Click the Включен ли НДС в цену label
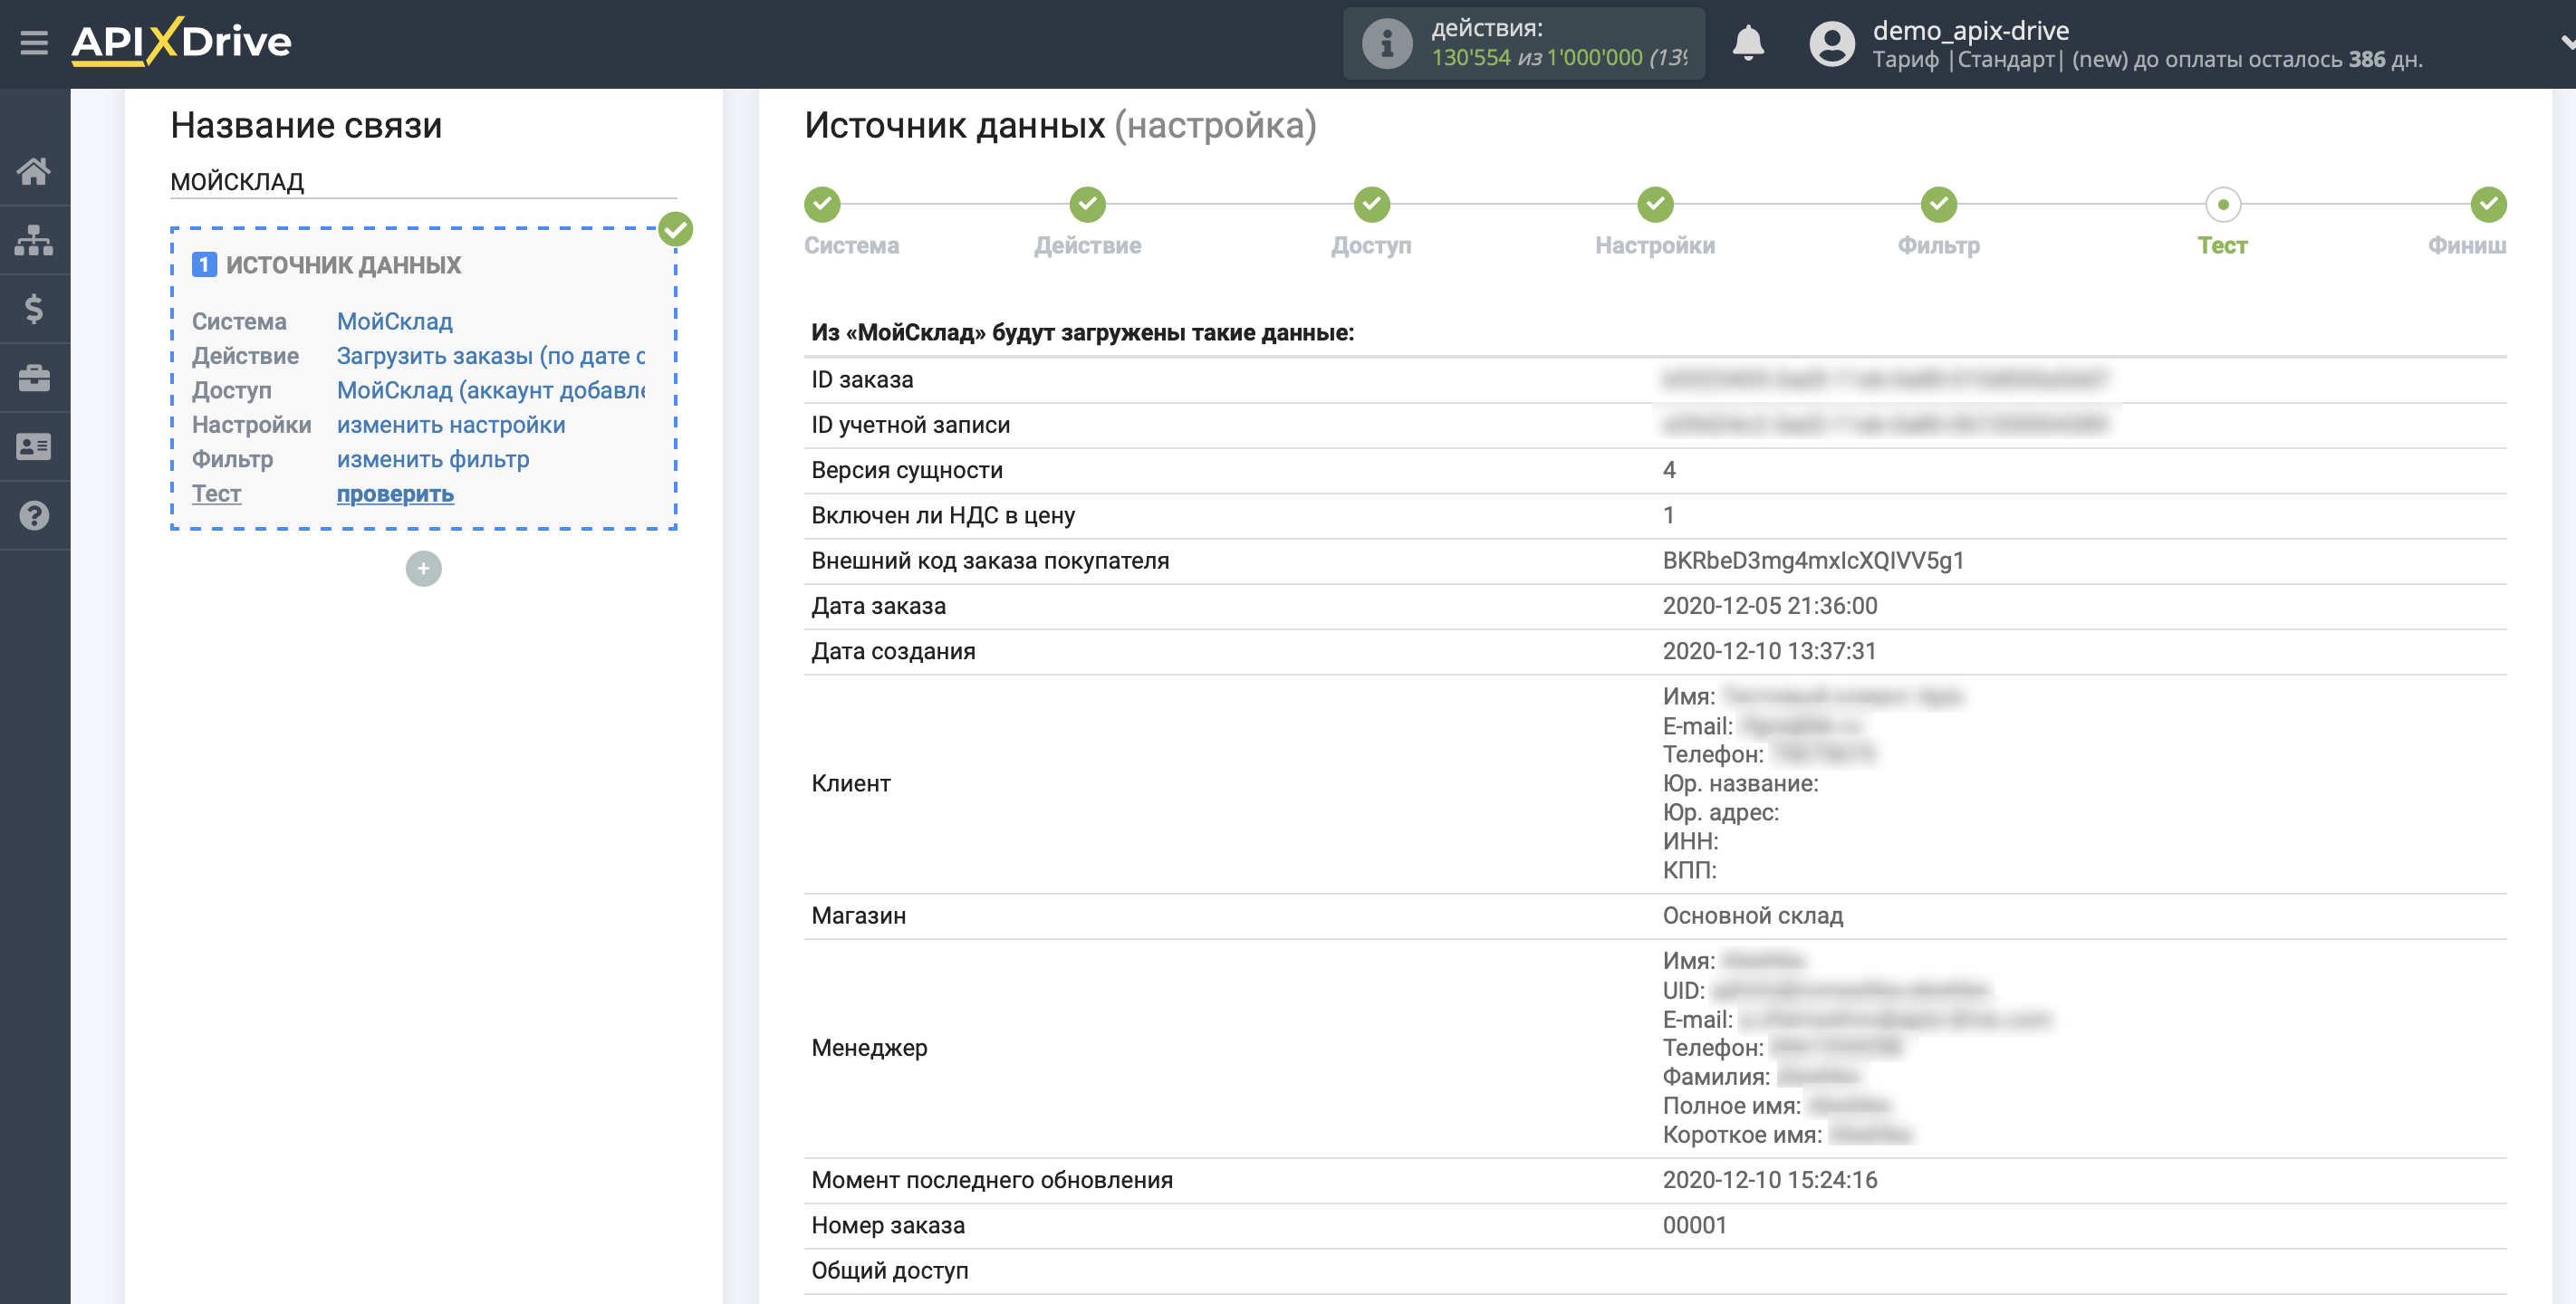 [x=942, y=516]
